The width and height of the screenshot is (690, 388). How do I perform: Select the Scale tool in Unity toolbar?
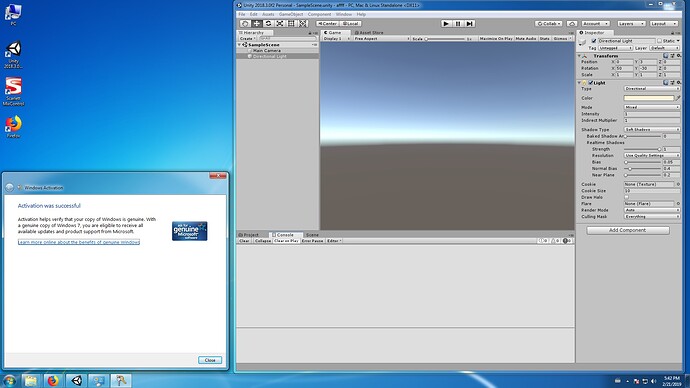(279, 23)
